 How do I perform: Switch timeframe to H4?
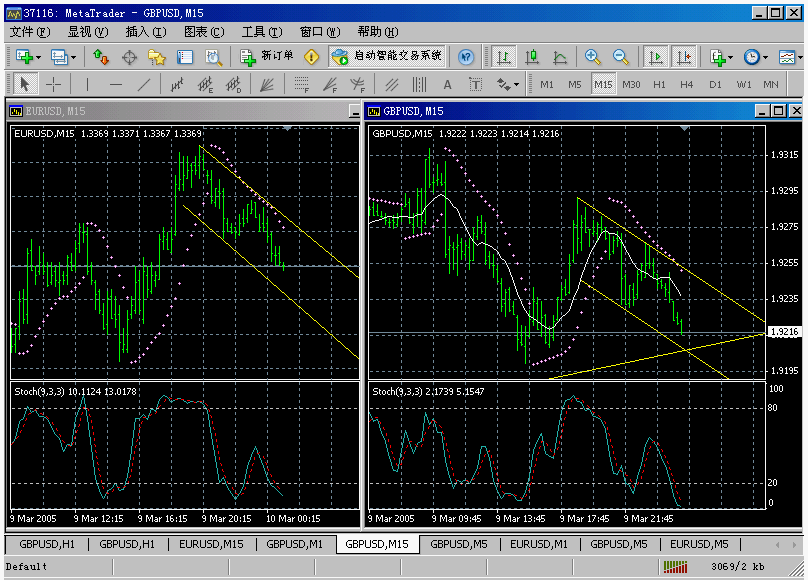[x=686, y=84]
